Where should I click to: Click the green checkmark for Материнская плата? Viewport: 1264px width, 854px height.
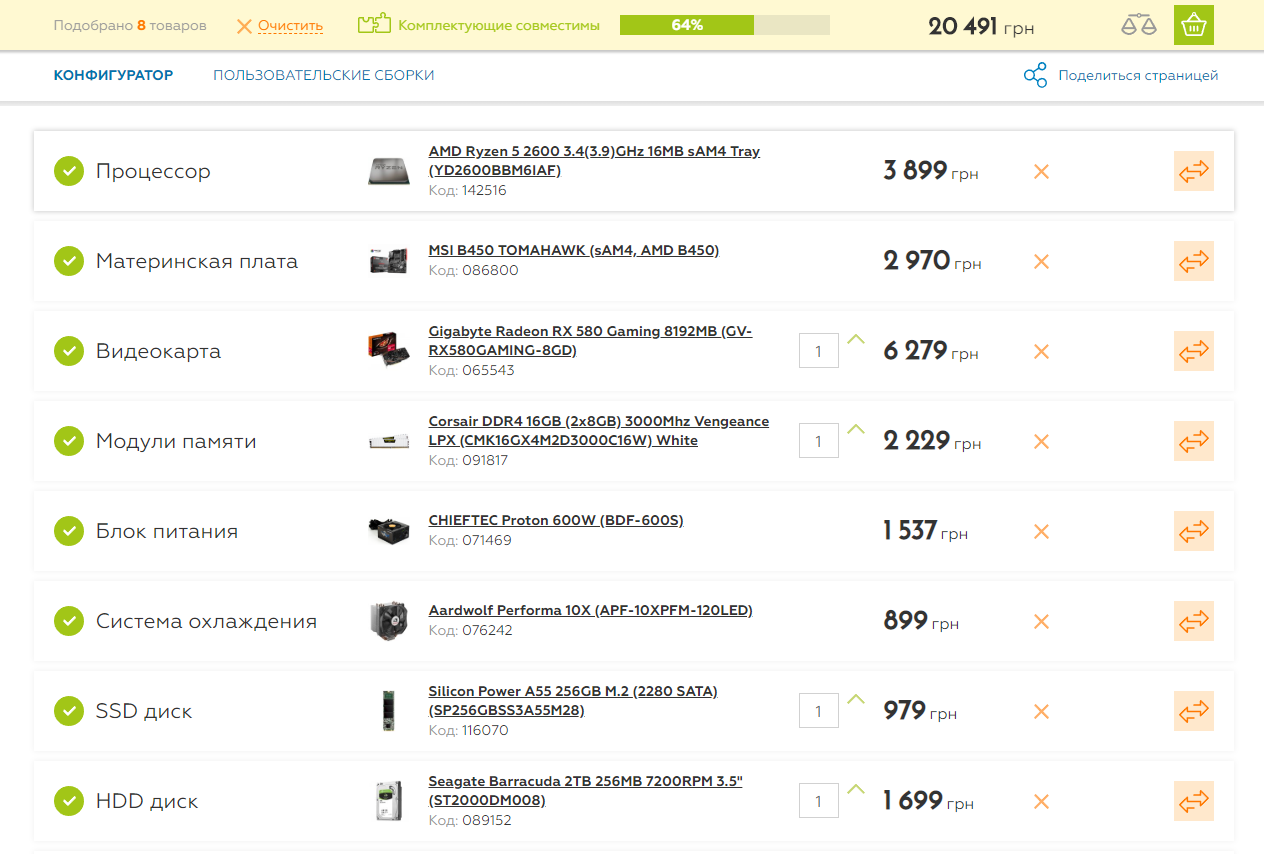tap(69, 261)
